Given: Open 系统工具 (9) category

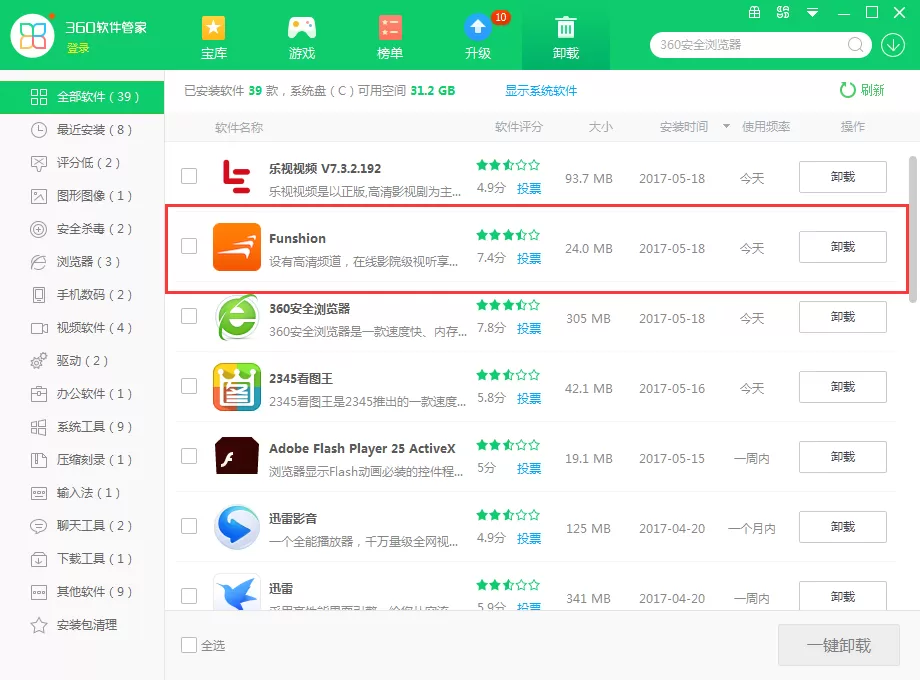Looking at the screenshot, I should pyautogui.click(x=82, y=427).
